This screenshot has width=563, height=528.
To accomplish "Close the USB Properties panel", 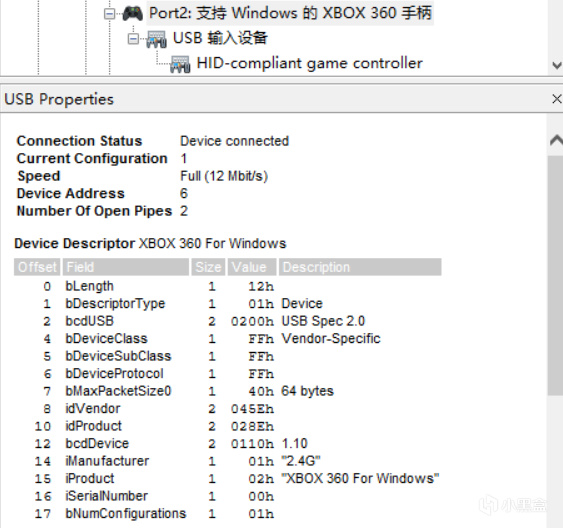I will (557, 99).
